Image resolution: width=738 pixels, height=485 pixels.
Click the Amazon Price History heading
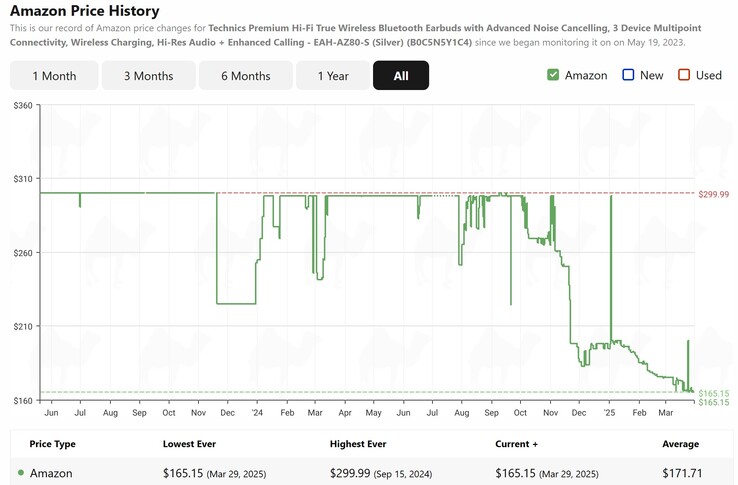coord(85,10)
